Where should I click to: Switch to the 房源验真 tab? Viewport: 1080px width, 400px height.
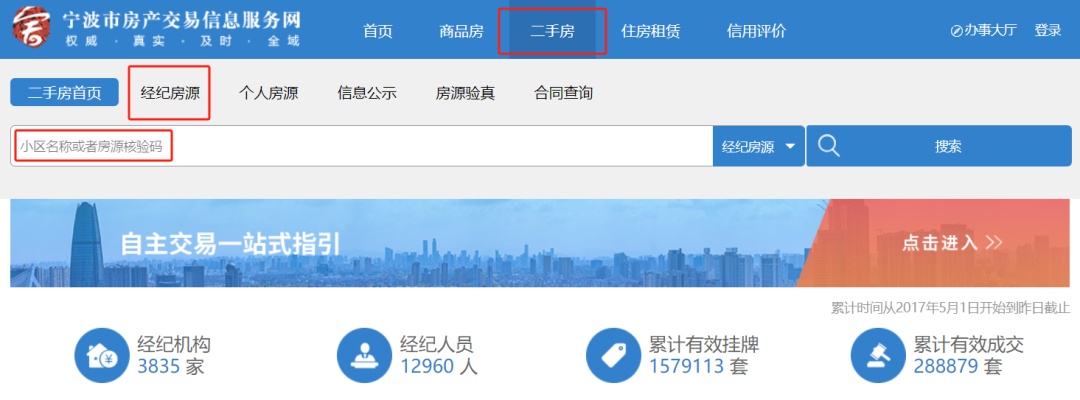(466, 93)
